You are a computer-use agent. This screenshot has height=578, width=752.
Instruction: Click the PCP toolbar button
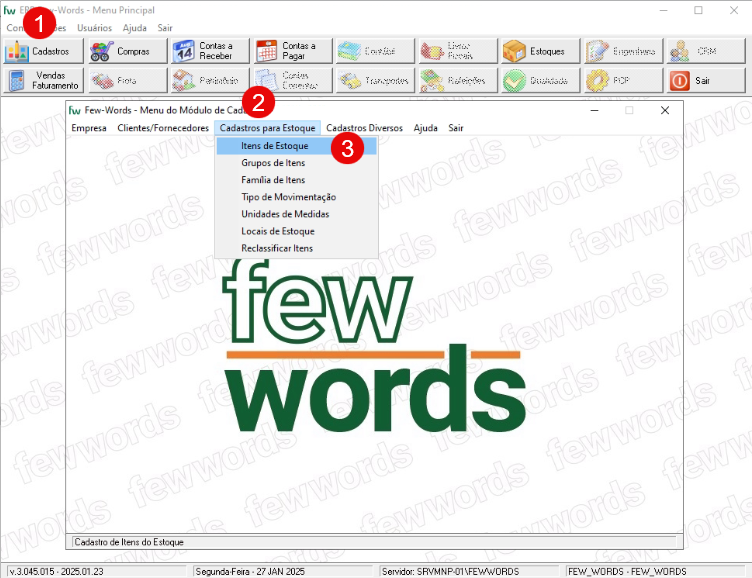(623, 80)
